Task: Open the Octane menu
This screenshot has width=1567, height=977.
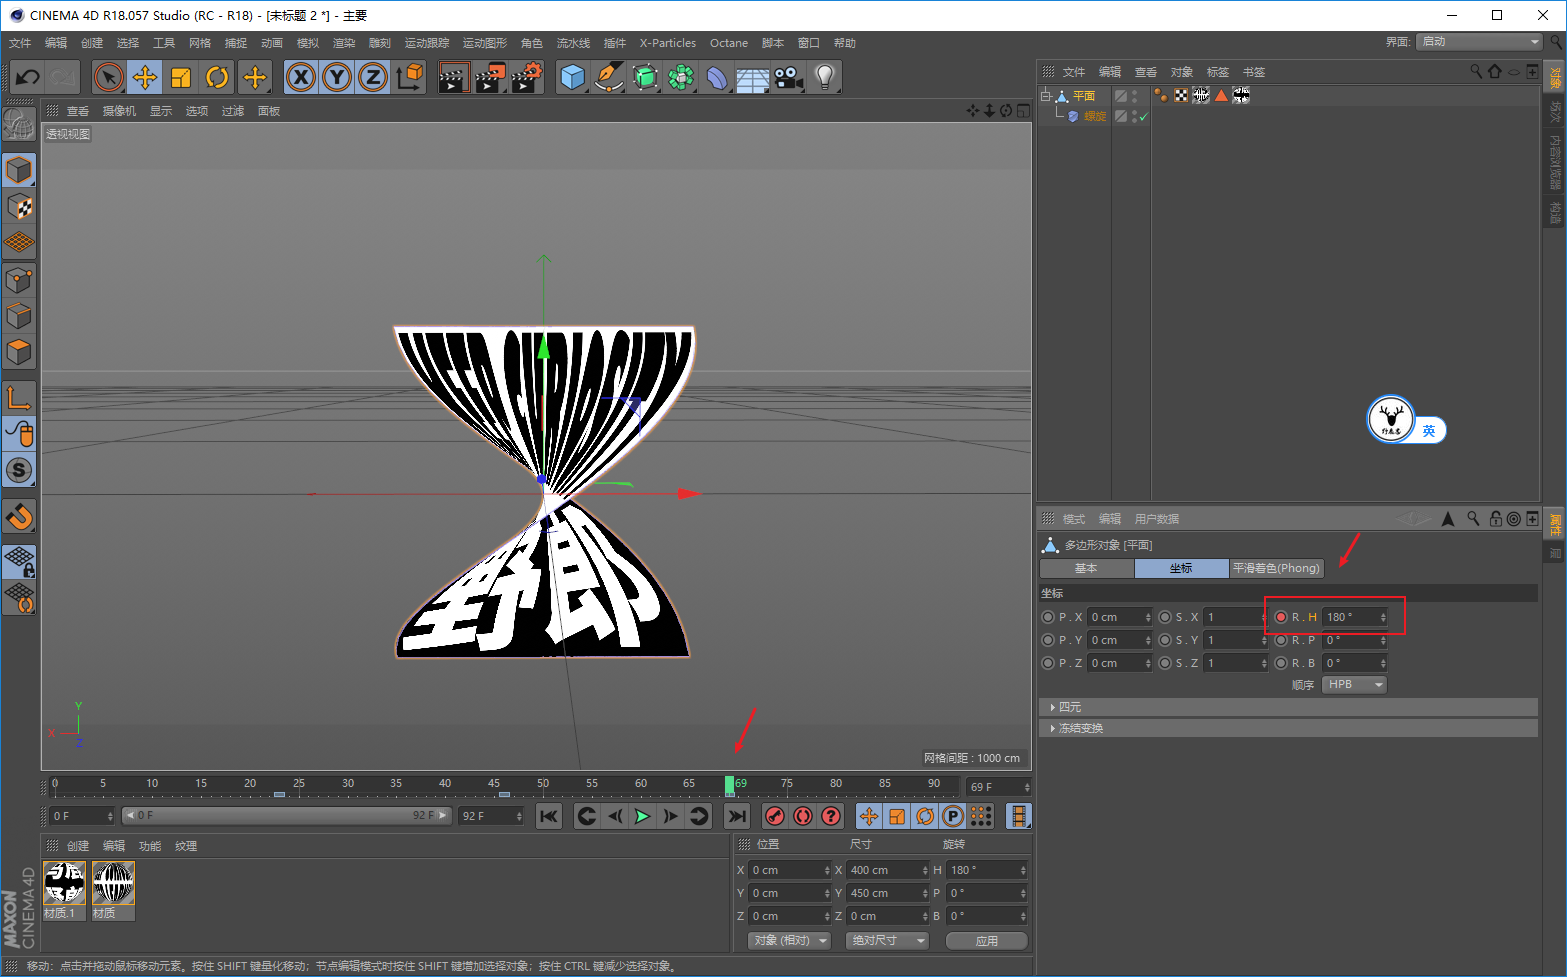Action: (729, 43)
